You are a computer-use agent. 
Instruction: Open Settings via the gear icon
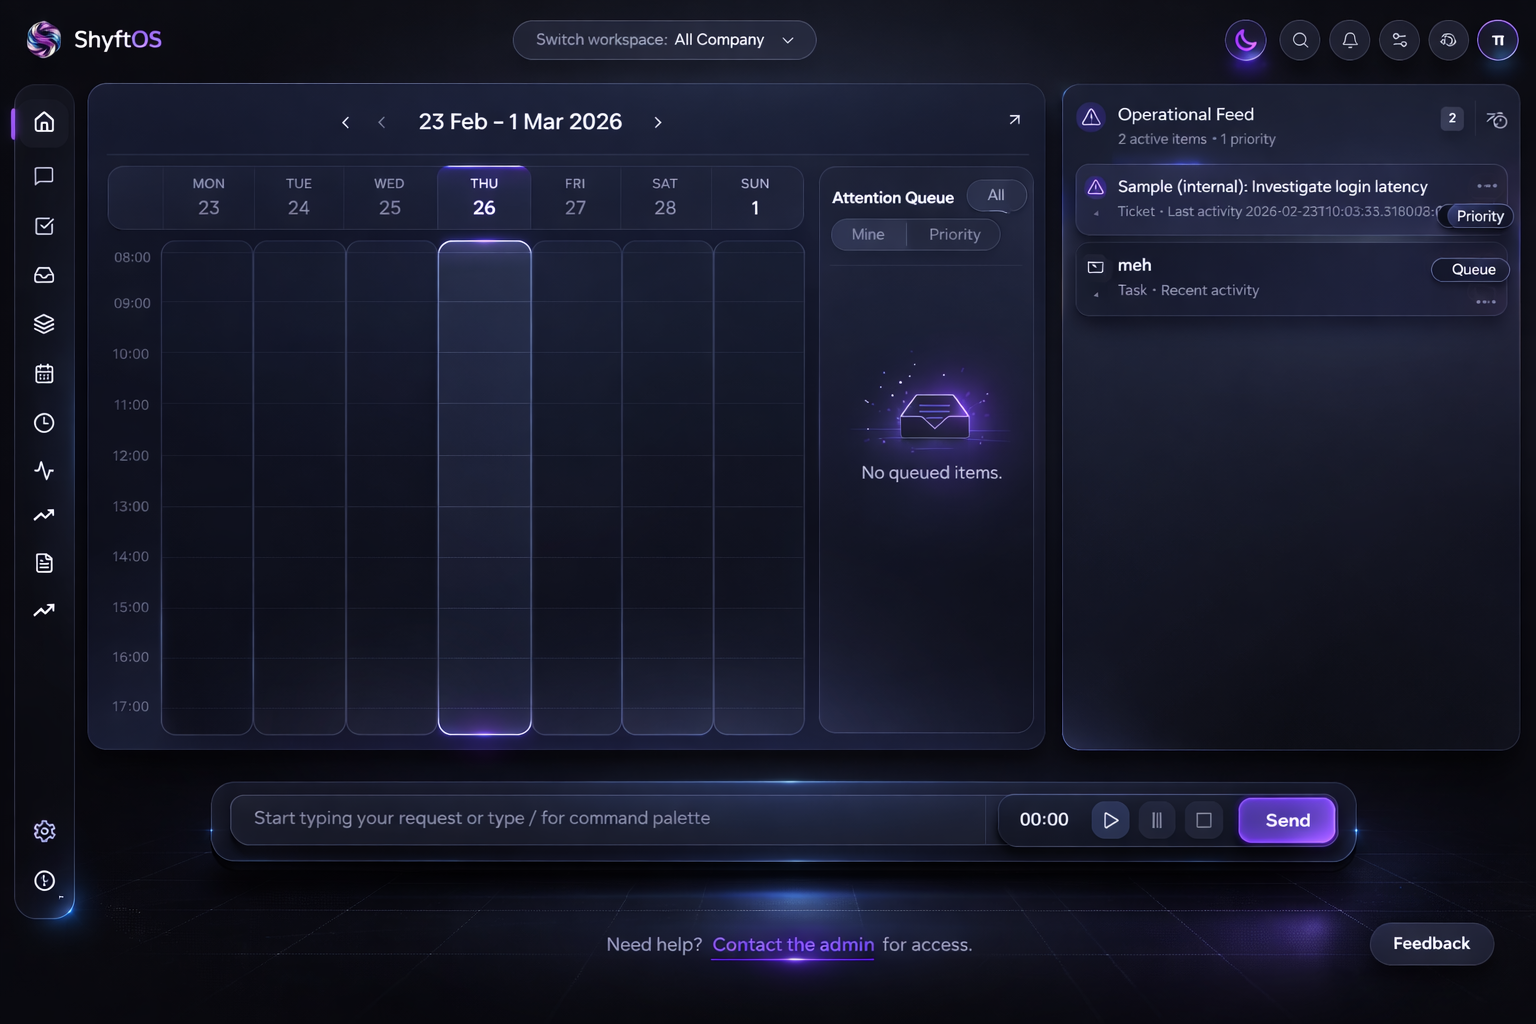44,831
